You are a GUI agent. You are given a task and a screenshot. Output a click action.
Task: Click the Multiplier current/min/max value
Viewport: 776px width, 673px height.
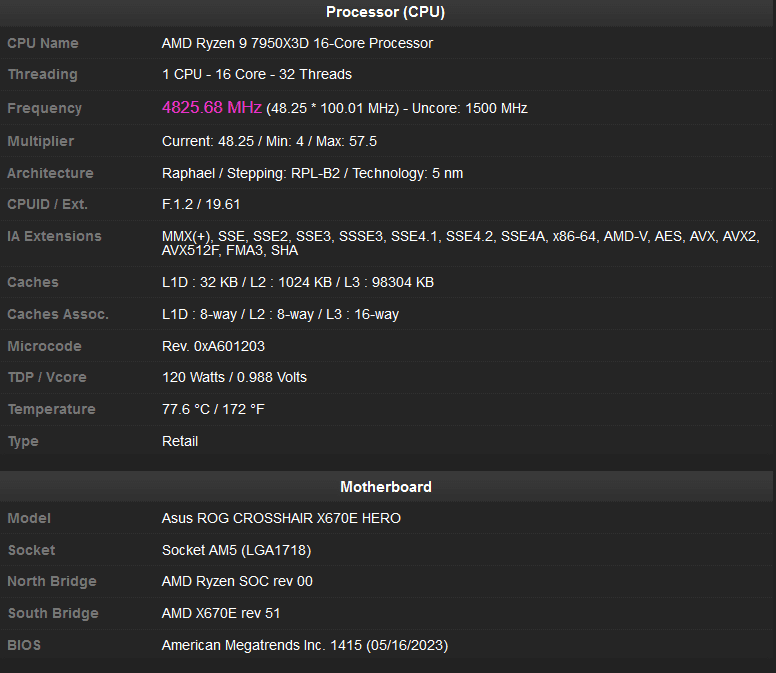click(269, 141)
